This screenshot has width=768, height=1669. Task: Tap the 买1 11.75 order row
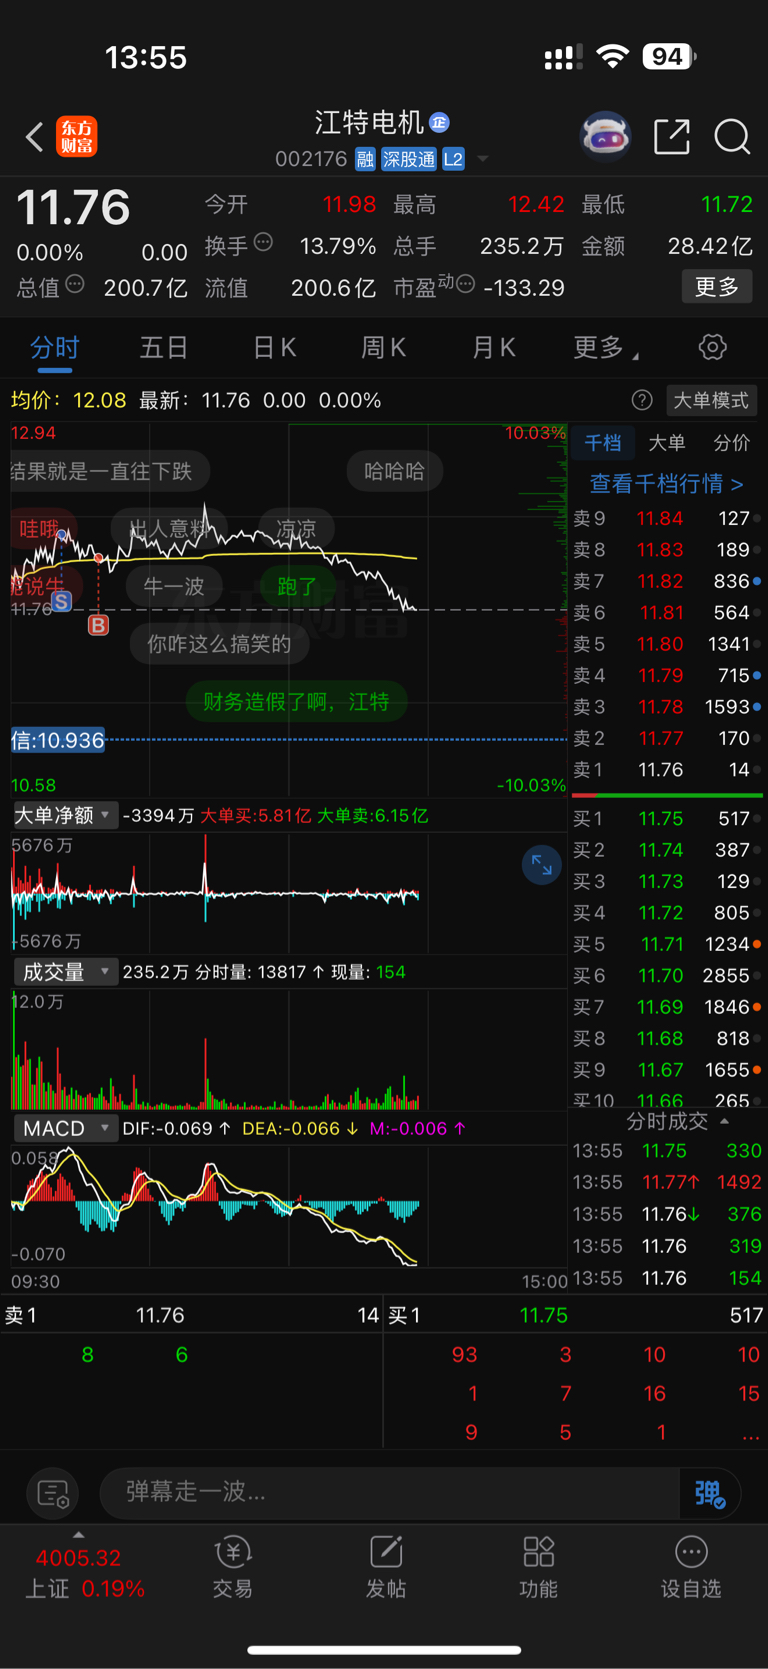tap(667, 818)
